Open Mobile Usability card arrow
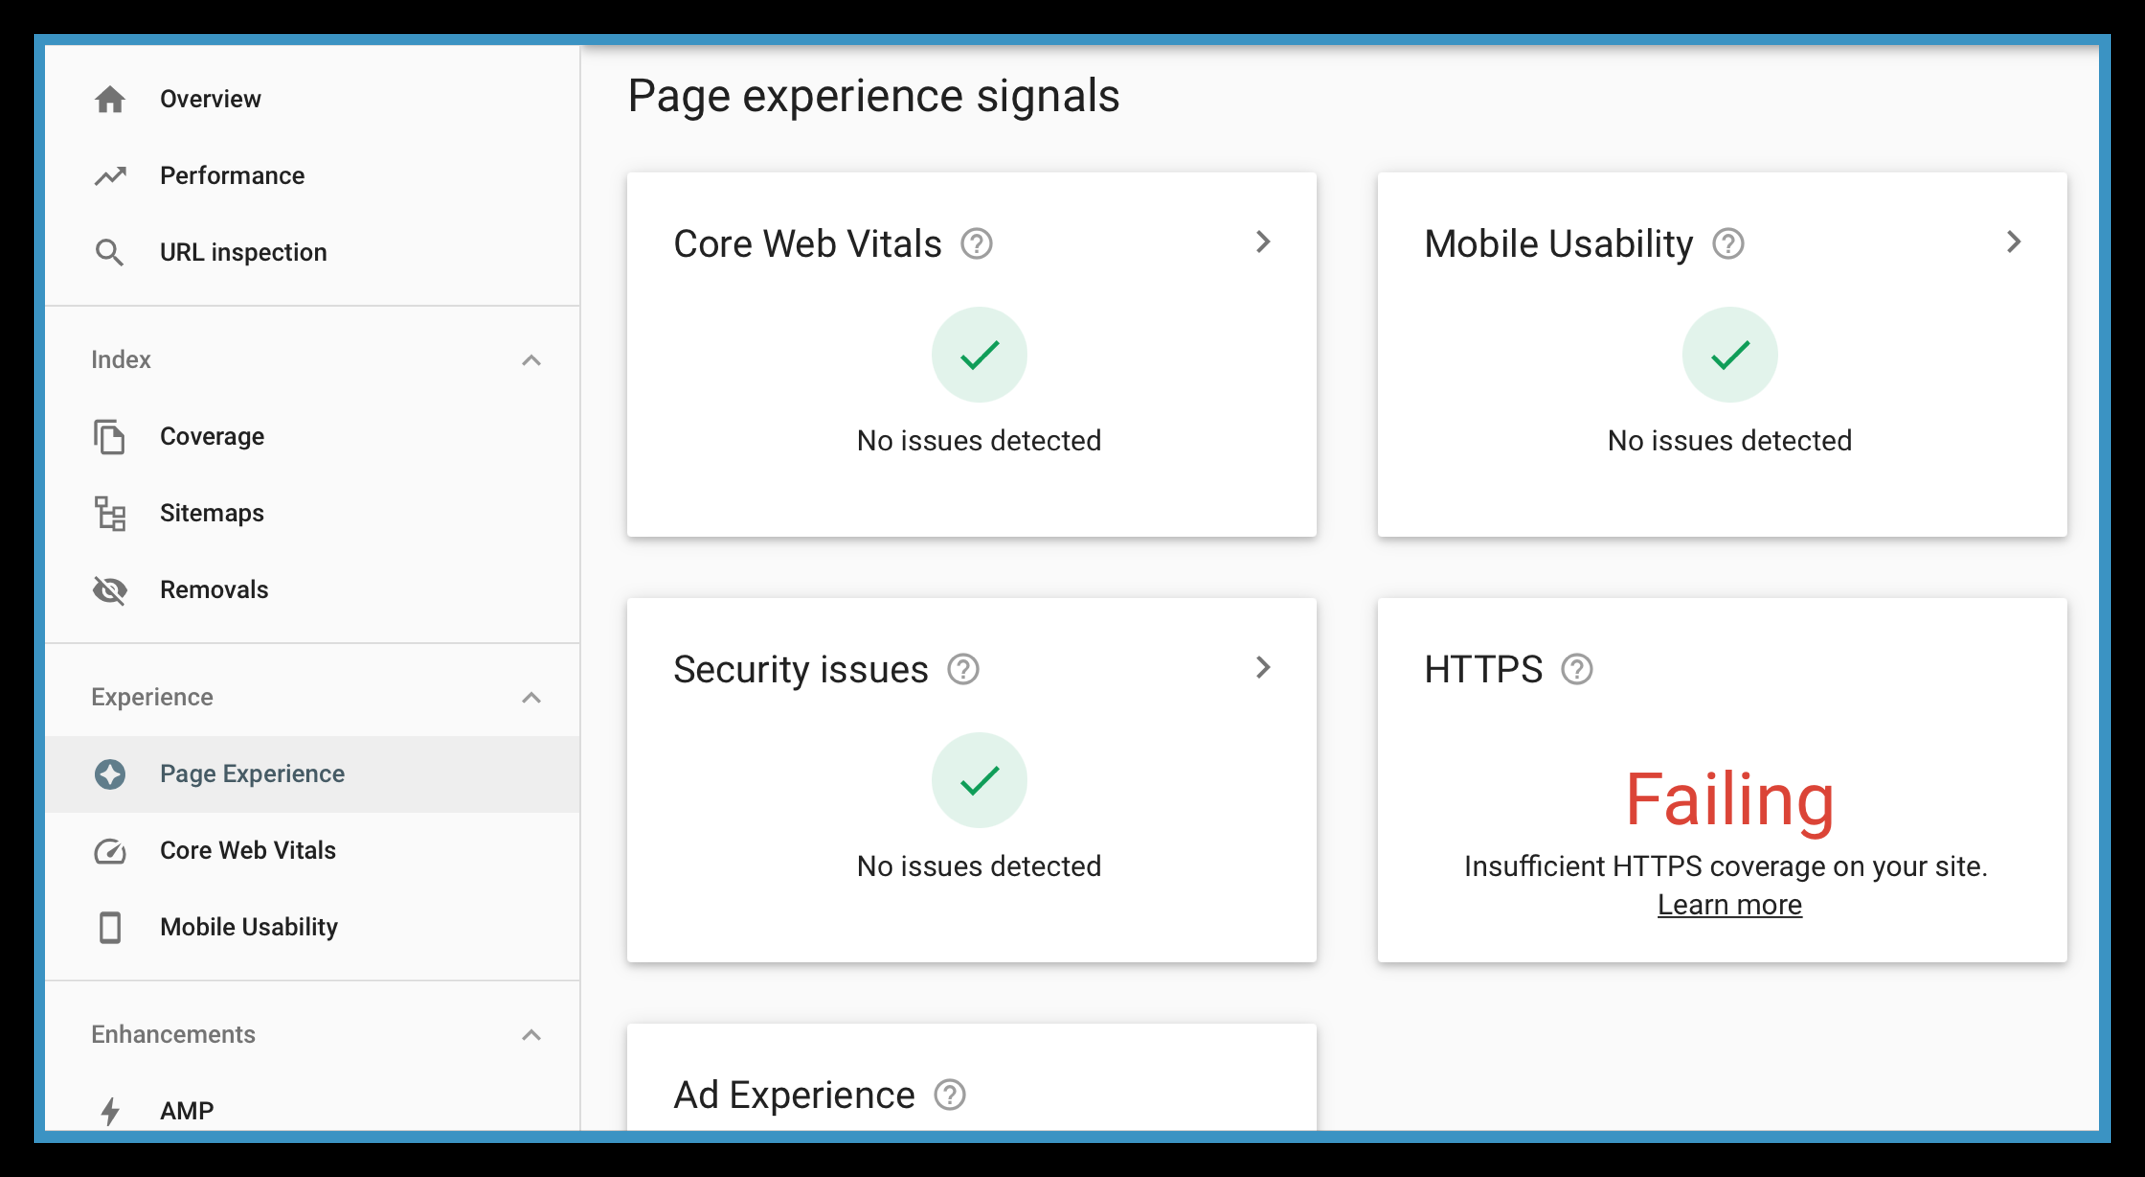This screenshot has height=1177, width=2145. (x=2013, y=242)
